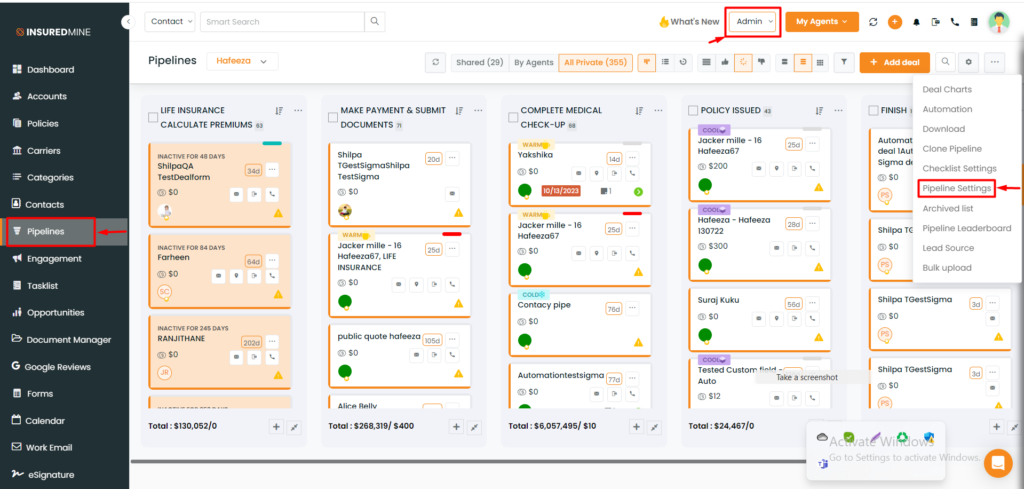Check the Make Payment & Submit Documents checkbox
The image size is (1024, 489).
point(333,118)
